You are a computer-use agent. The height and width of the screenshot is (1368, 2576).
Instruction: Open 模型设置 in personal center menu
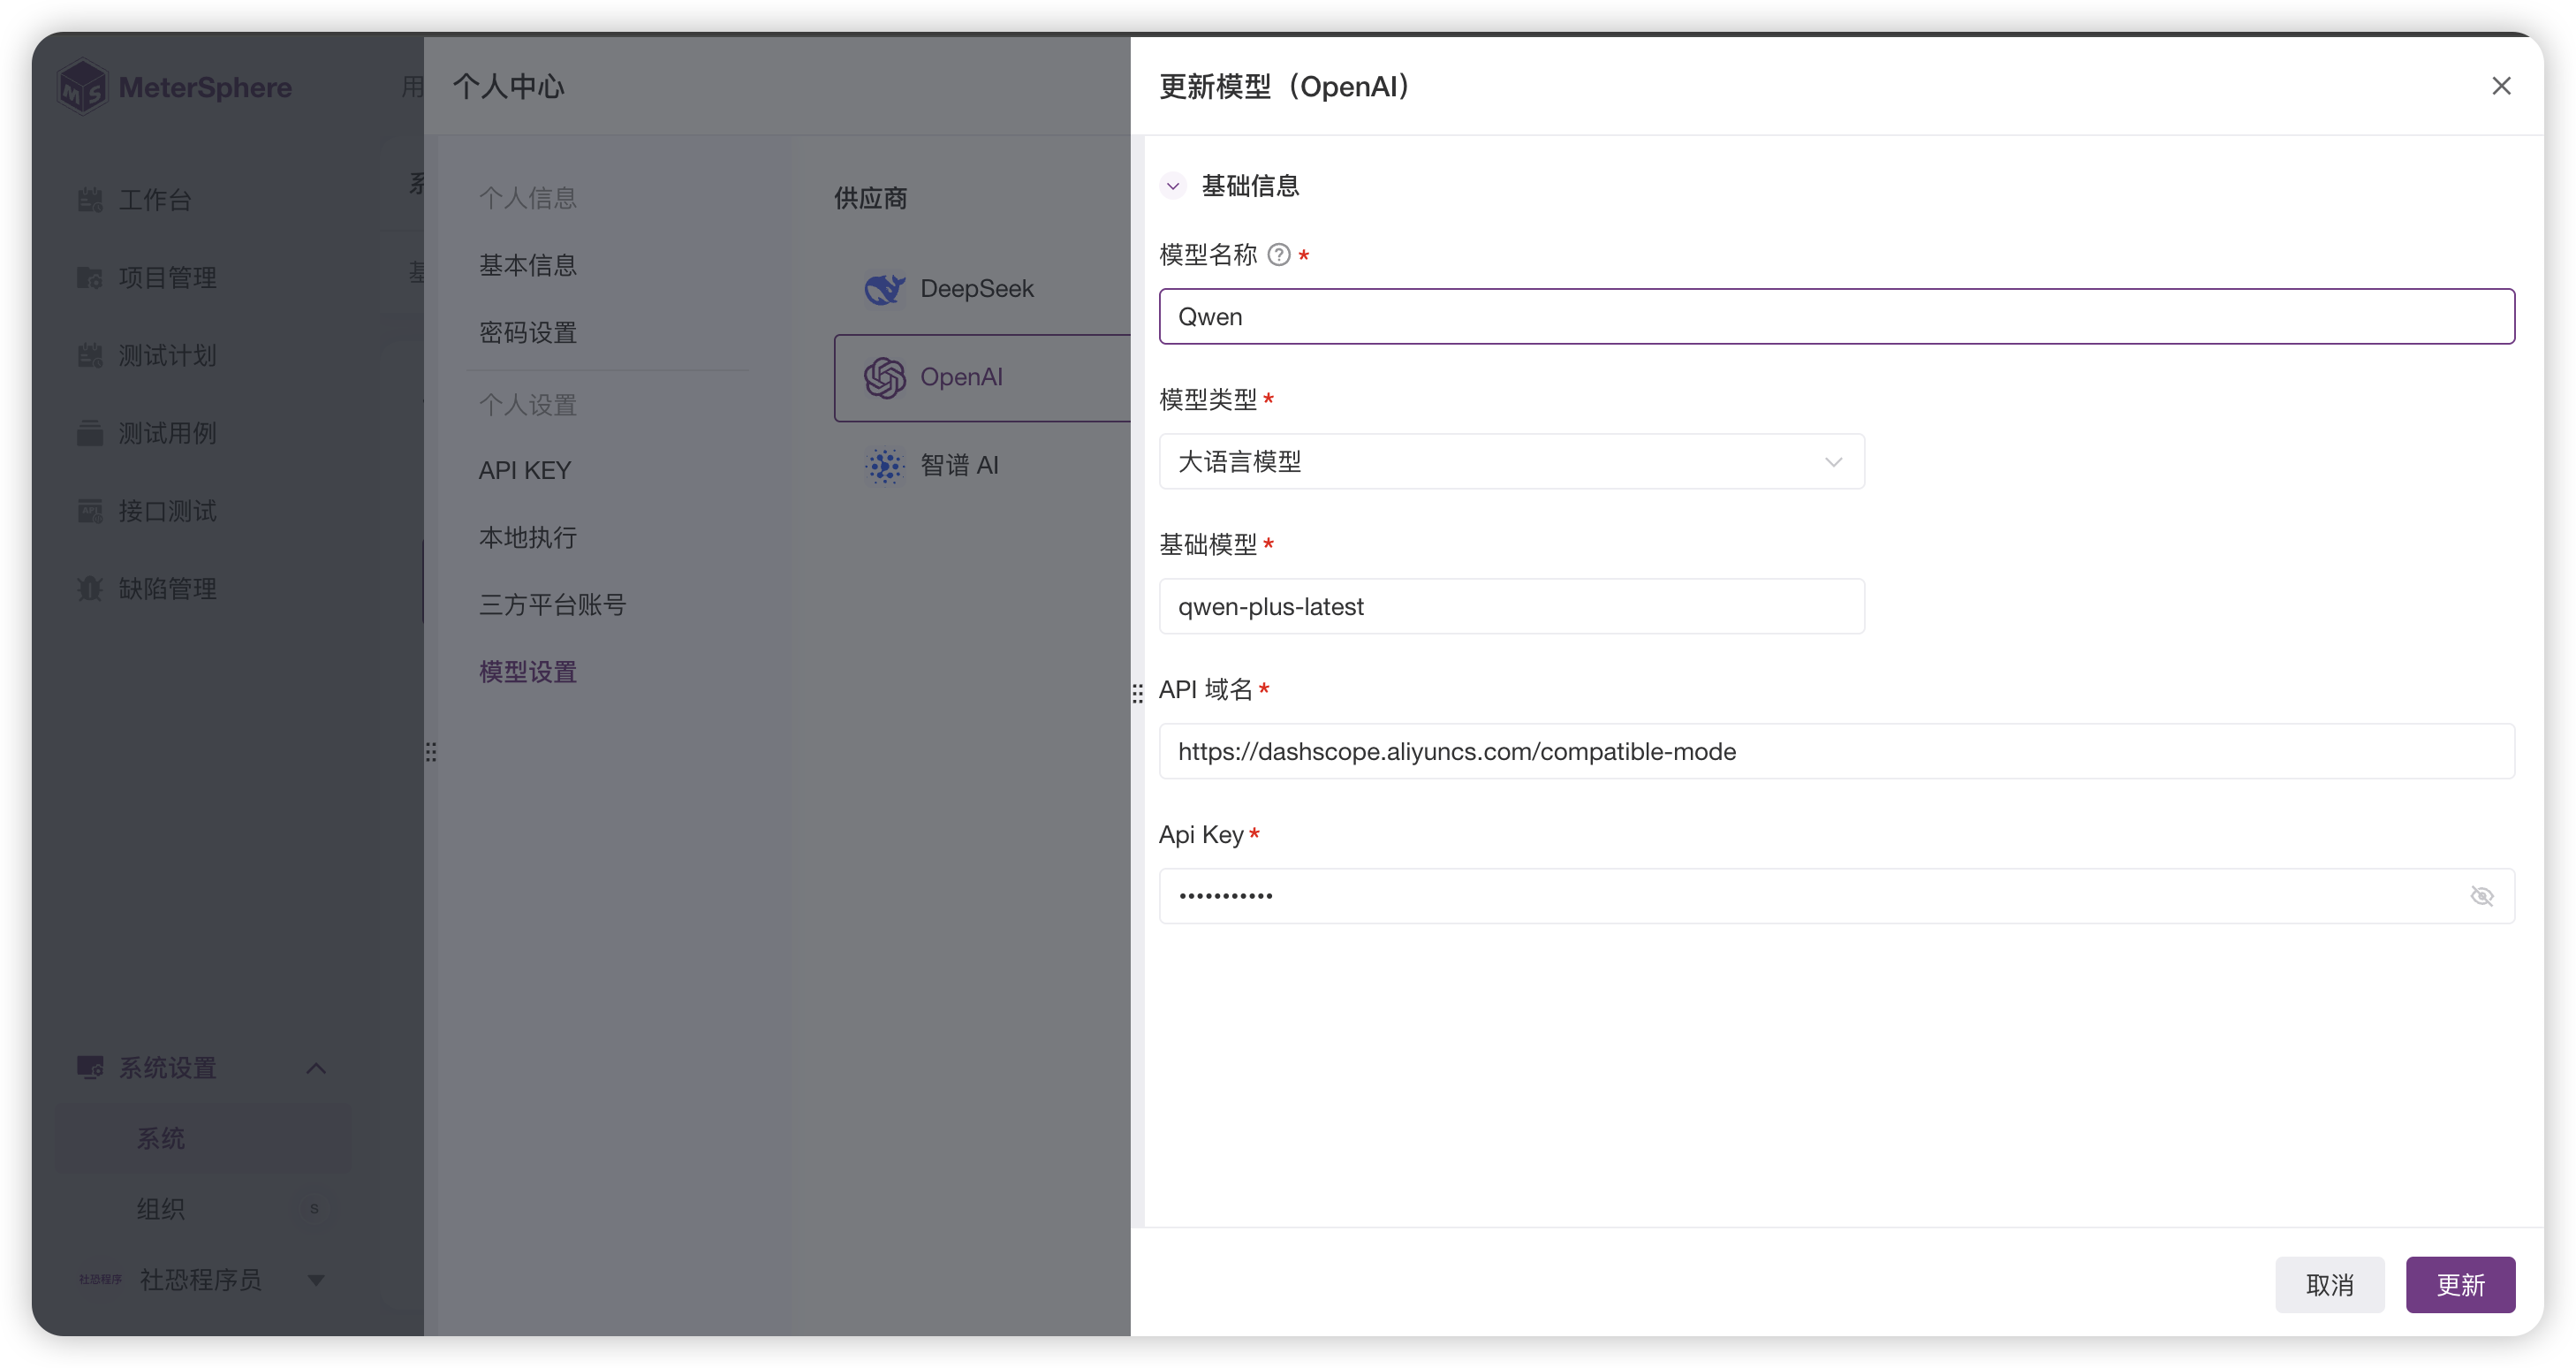[528, 672]
